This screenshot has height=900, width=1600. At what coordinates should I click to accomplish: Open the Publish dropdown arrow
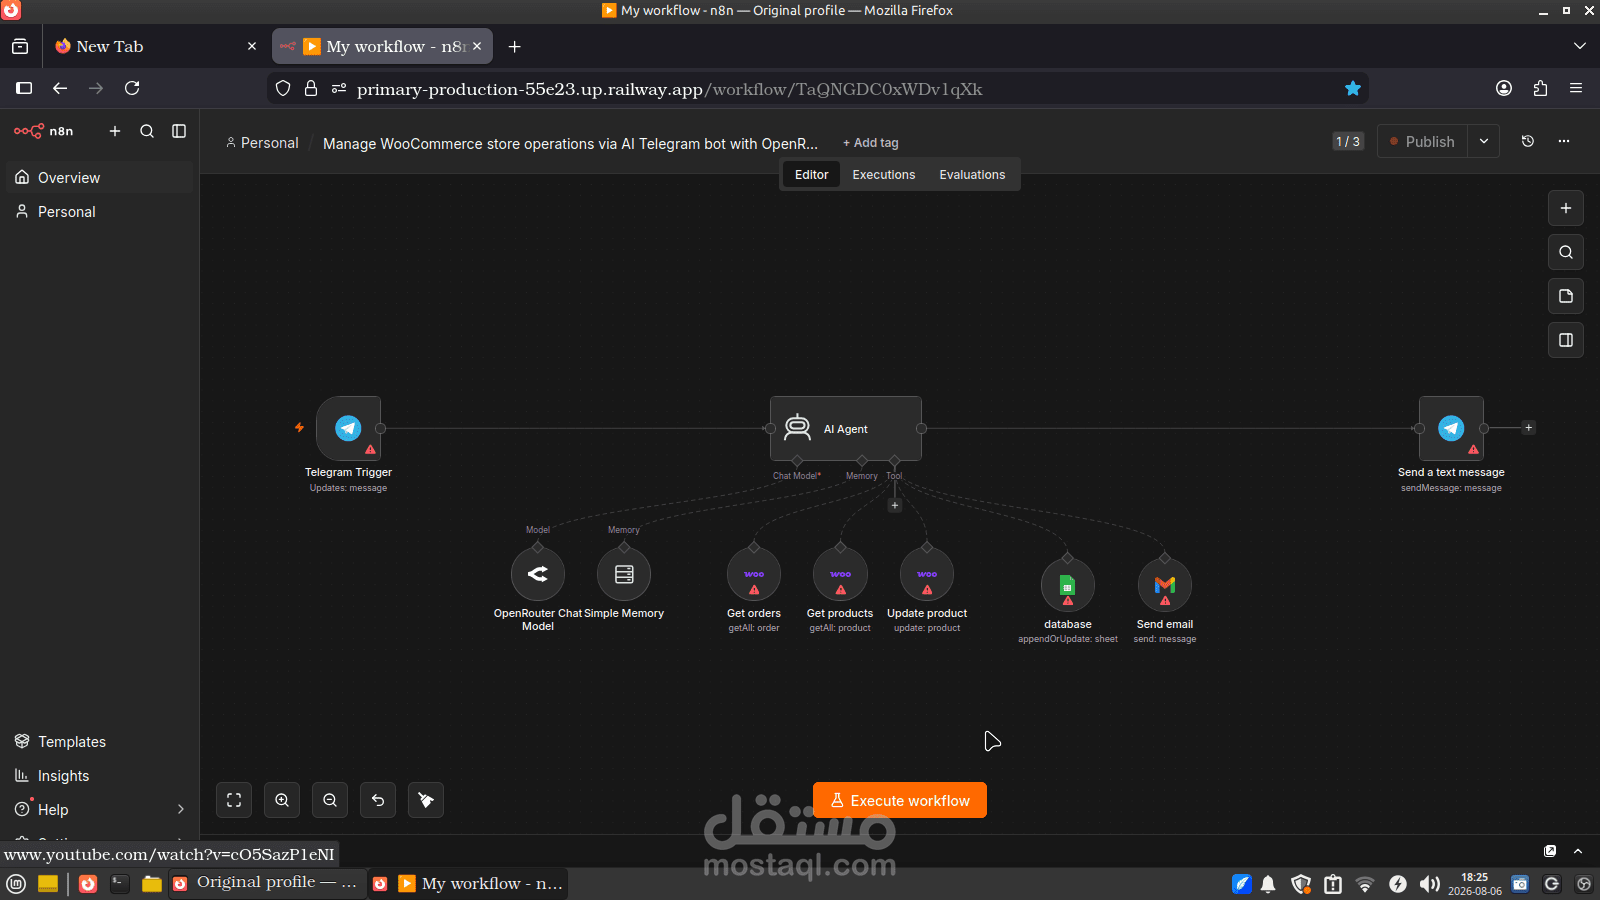point(1484,141)
